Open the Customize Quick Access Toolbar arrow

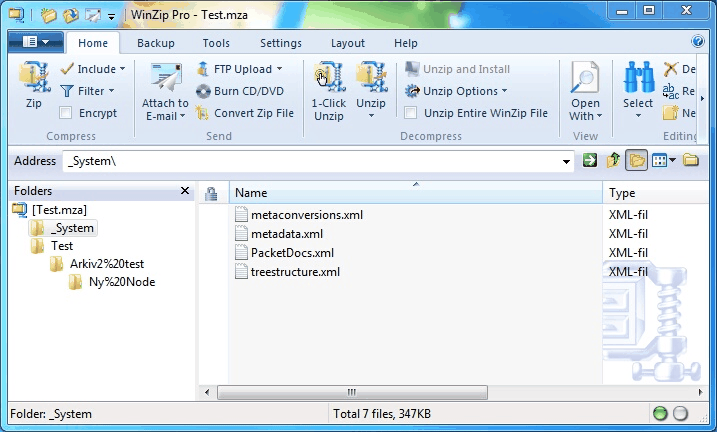point(112,16)
